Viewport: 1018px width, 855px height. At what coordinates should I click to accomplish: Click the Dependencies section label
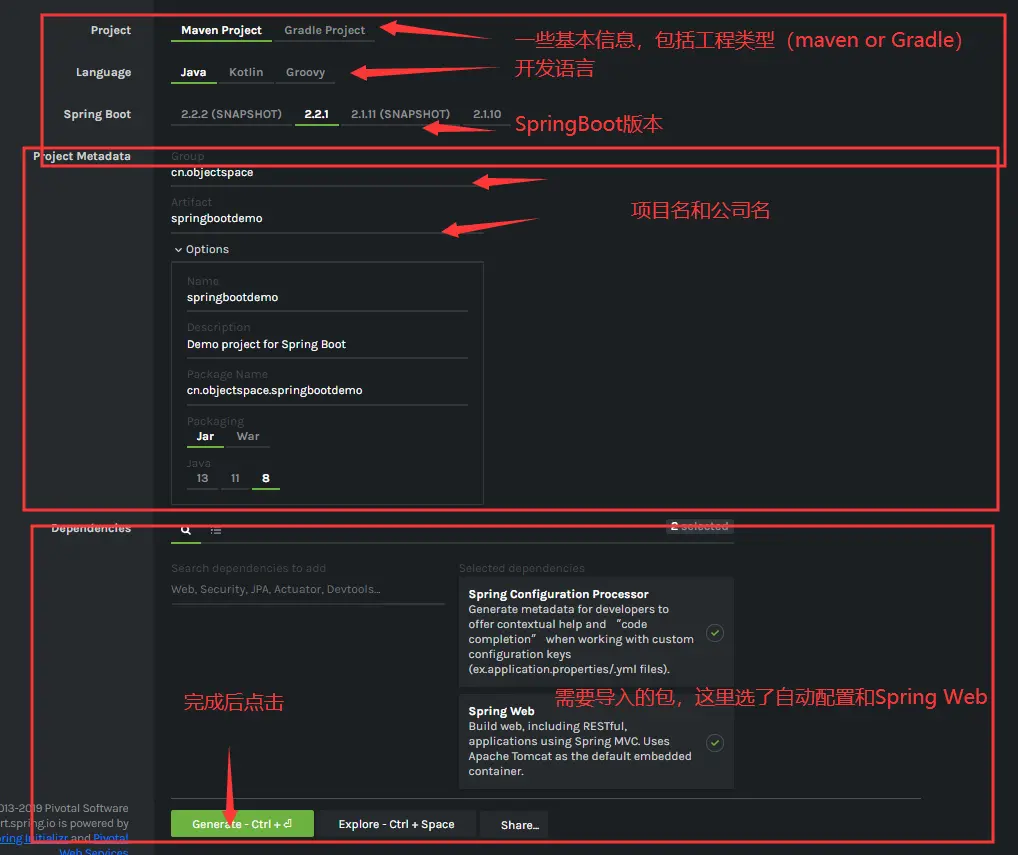click(x=91, y=528)
